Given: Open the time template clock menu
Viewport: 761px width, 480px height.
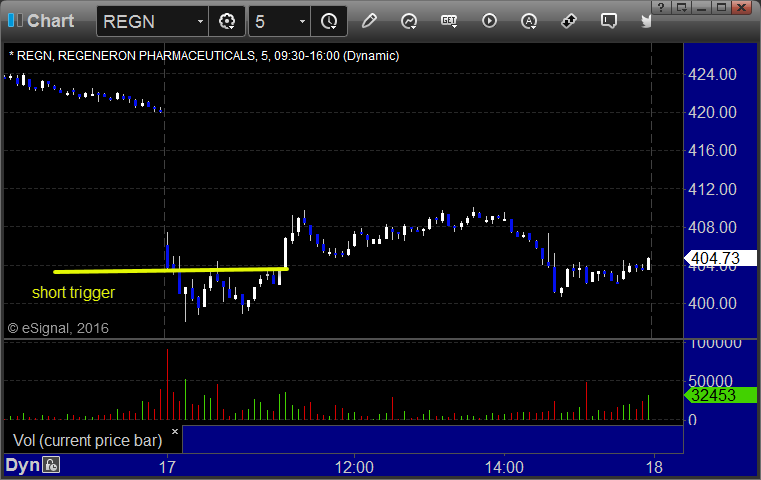Looking at the screenshot, I should pyautogui.click(x=329, y=21).
